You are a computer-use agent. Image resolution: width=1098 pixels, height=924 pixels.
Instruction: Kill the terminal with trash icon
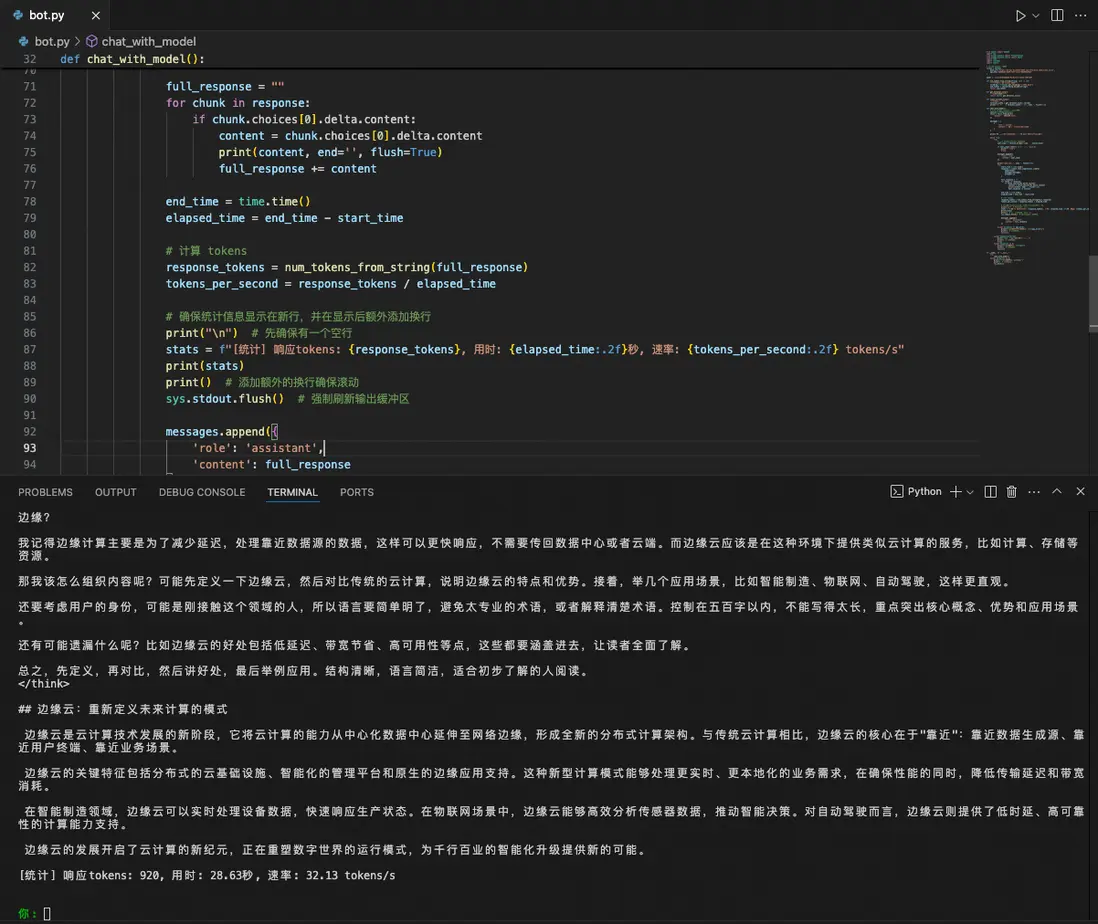(x=1011, y=492)
